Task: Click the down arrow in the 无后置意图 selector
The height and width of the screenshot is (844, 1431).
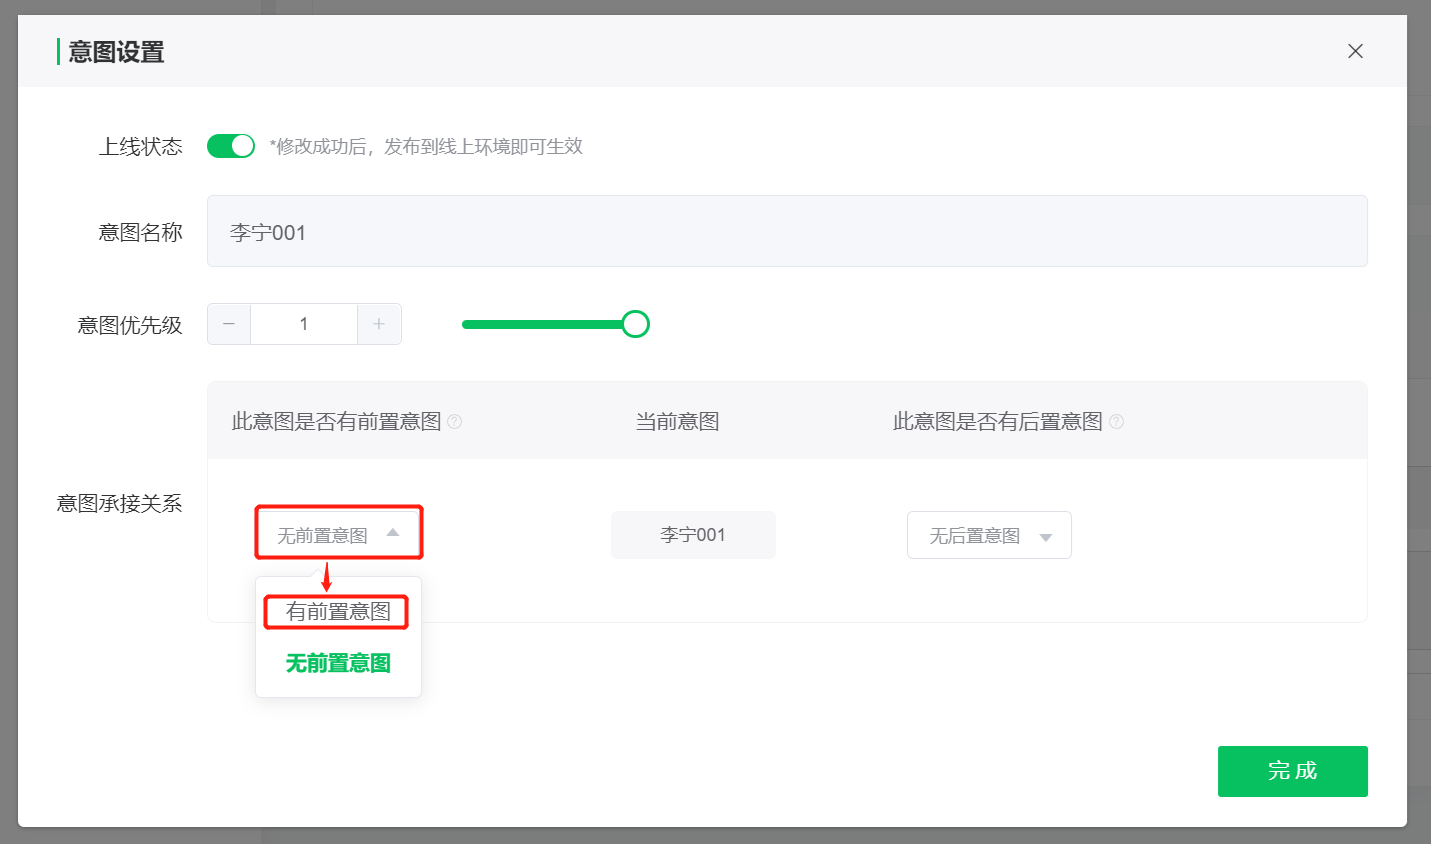Action: click(x=1046, y=537)
